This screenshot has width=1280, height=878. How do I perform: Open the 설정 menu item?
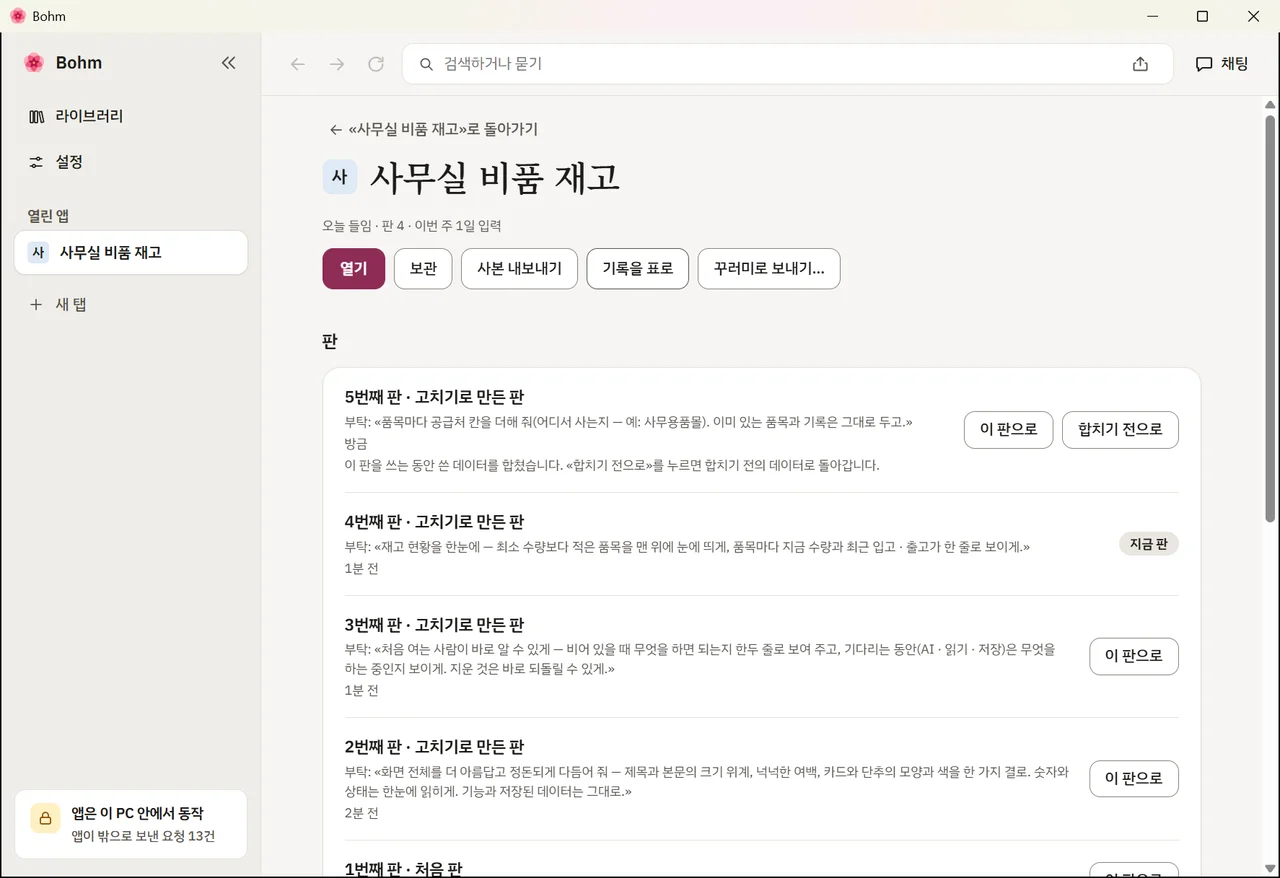56,162
